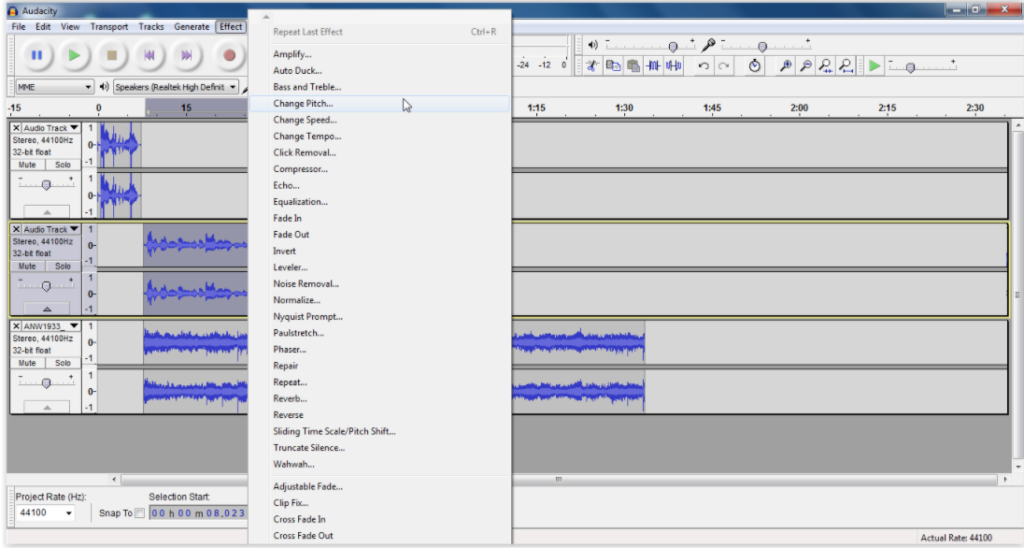The image size is (1024, 548).
Task: Click the vertical scrollbar down arrow
Action: [x=1017, y=467]
